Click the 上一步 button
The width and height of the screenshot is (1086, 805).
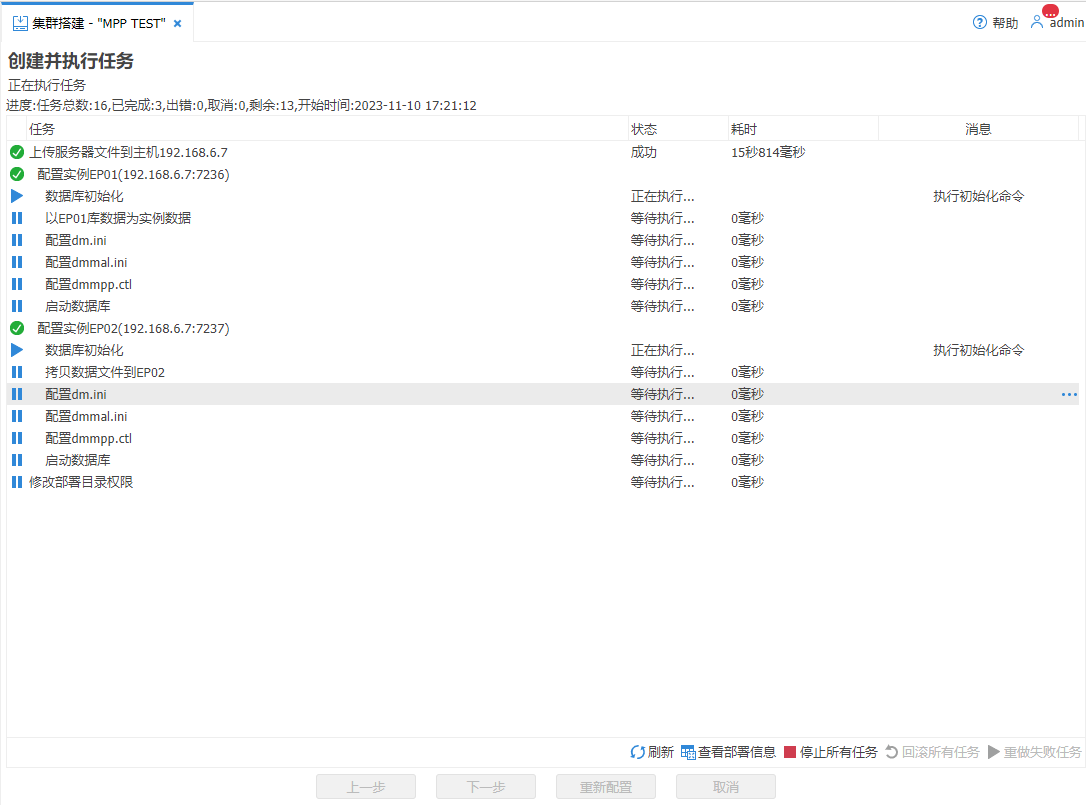click(x=365, y=786)
